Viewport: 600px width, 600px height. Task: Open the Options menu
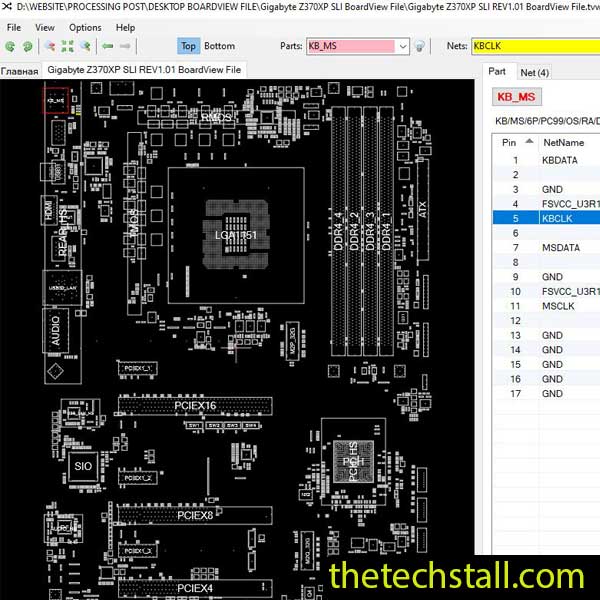coord(85,27)
